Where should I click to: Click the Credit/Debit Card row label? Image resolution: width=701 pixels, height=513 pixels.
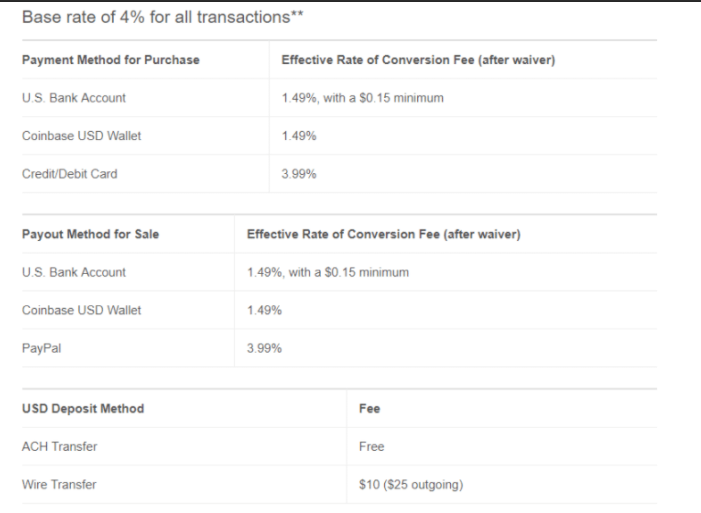[x=70, y=174]
